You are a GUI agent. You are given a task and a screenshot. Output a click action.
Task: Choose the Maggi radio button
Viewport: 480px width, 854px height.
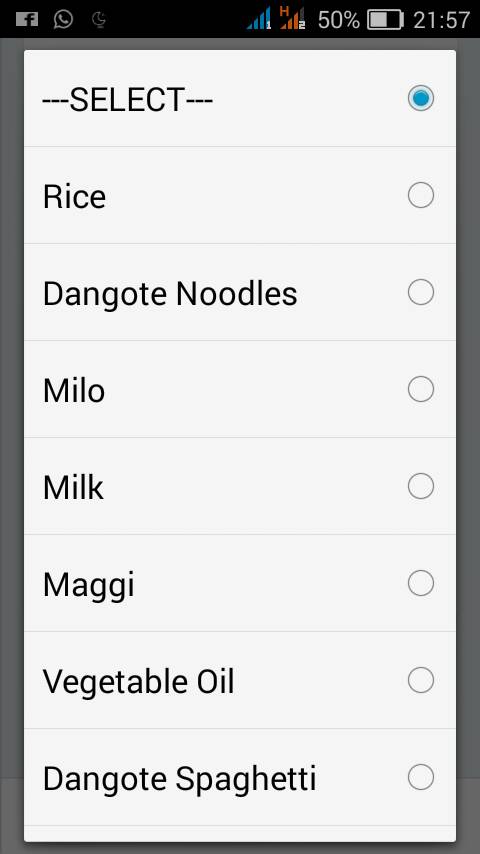(x=421, y=583)
